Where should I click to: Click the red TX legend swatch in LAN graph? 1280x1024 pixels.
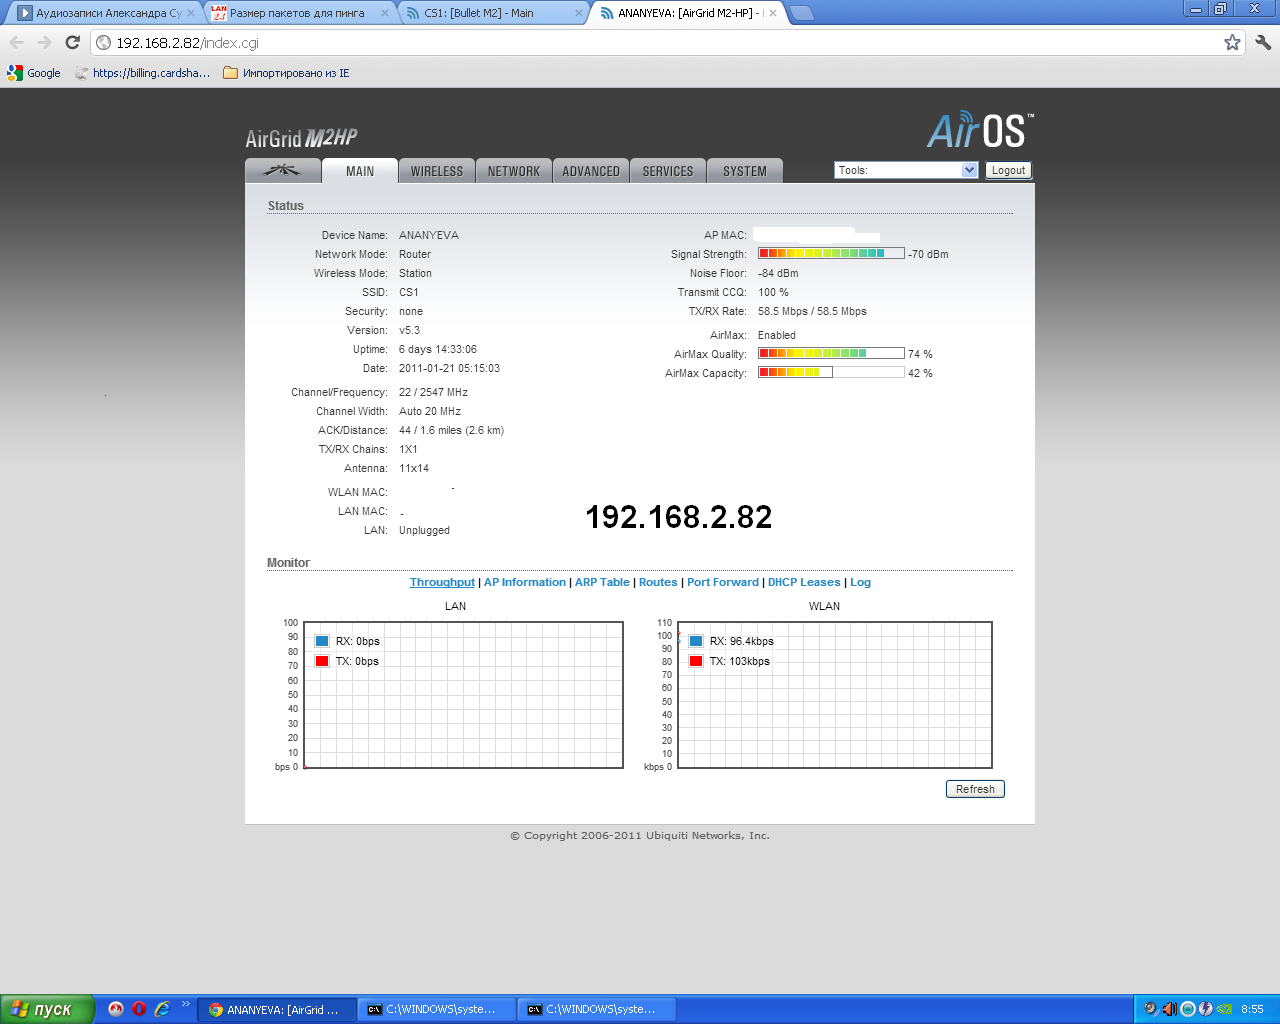point(322,661)
